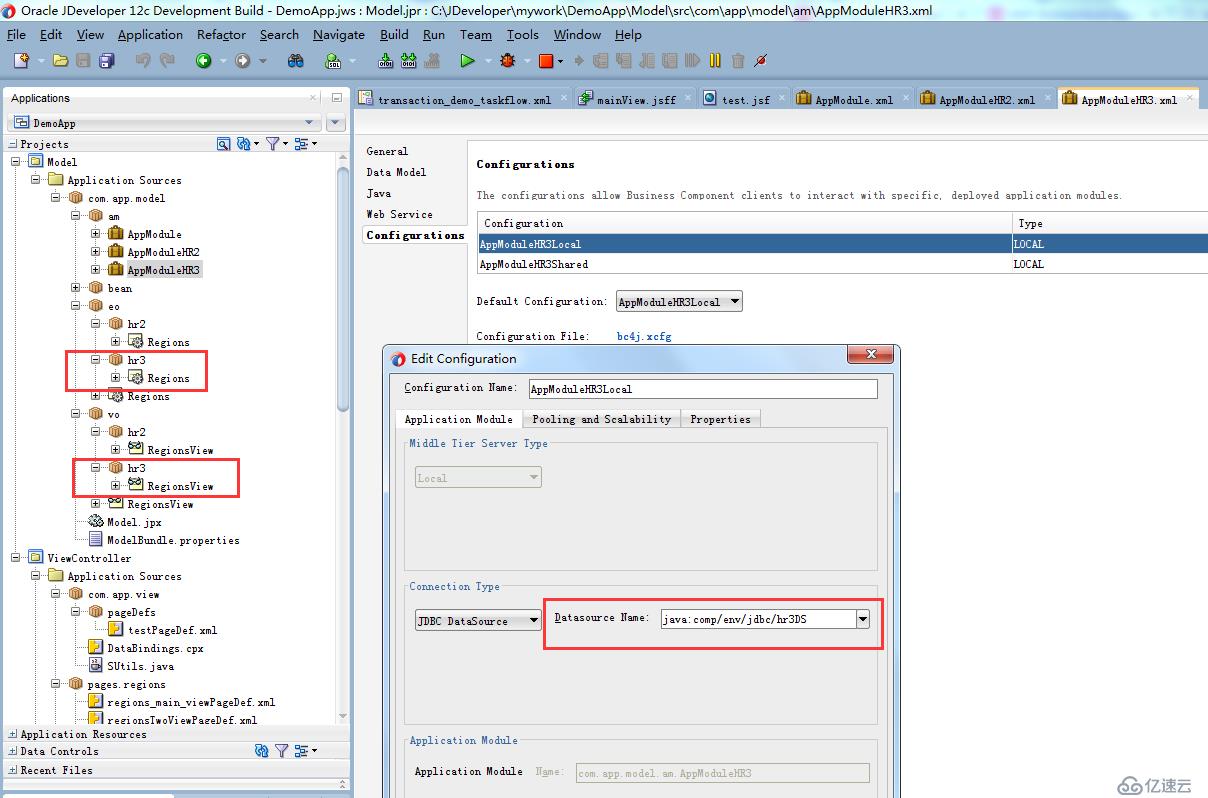Click the Rebuild project icon
Image resolution: width=1208 pixels, height=798 pixels.
coord(408,61)
